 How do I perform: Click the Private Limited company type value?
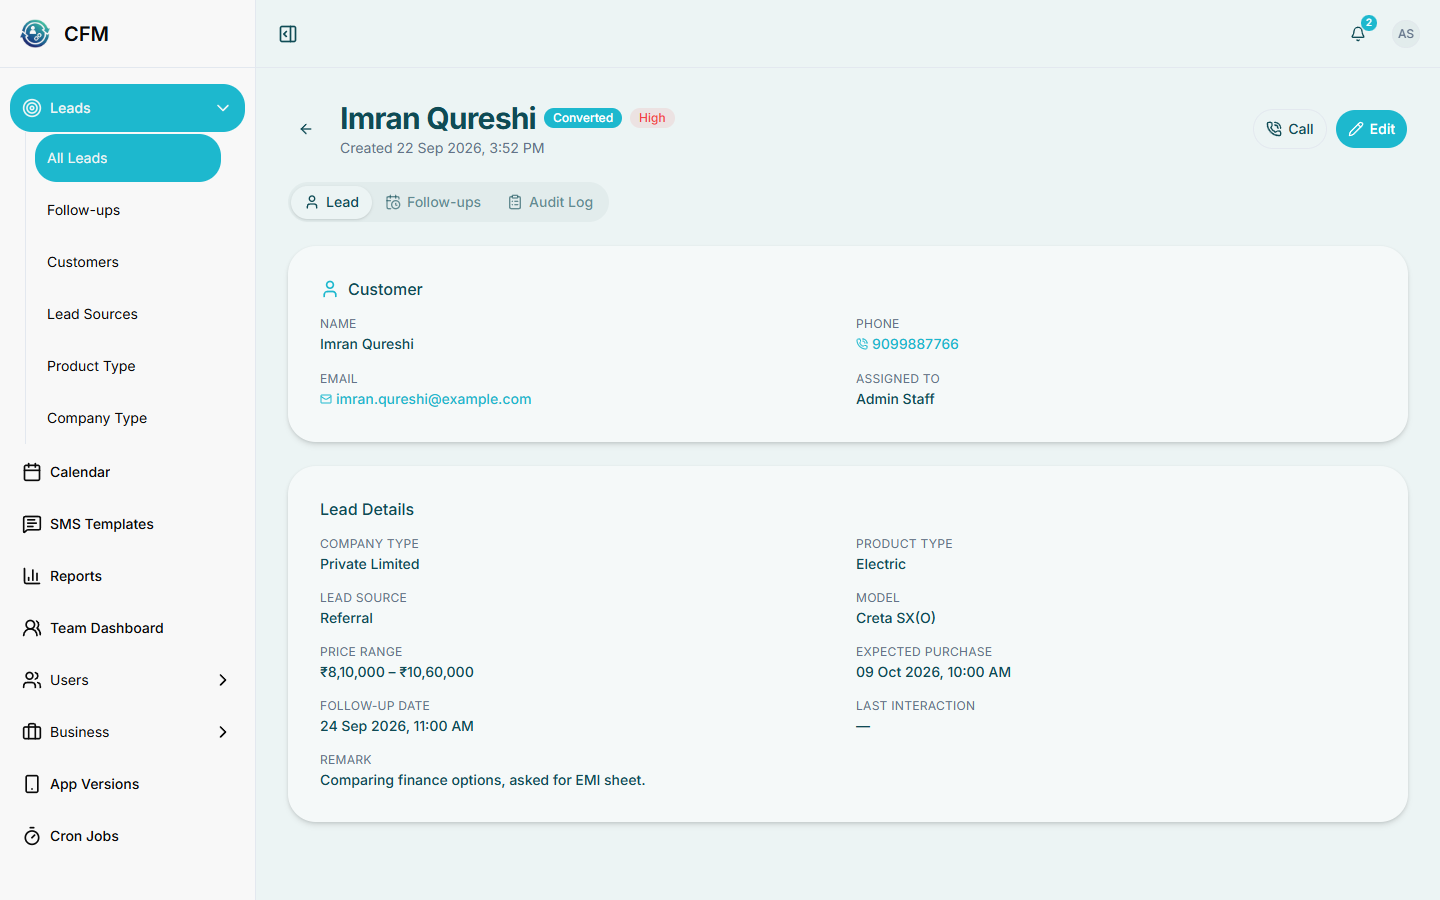[370, 564]
